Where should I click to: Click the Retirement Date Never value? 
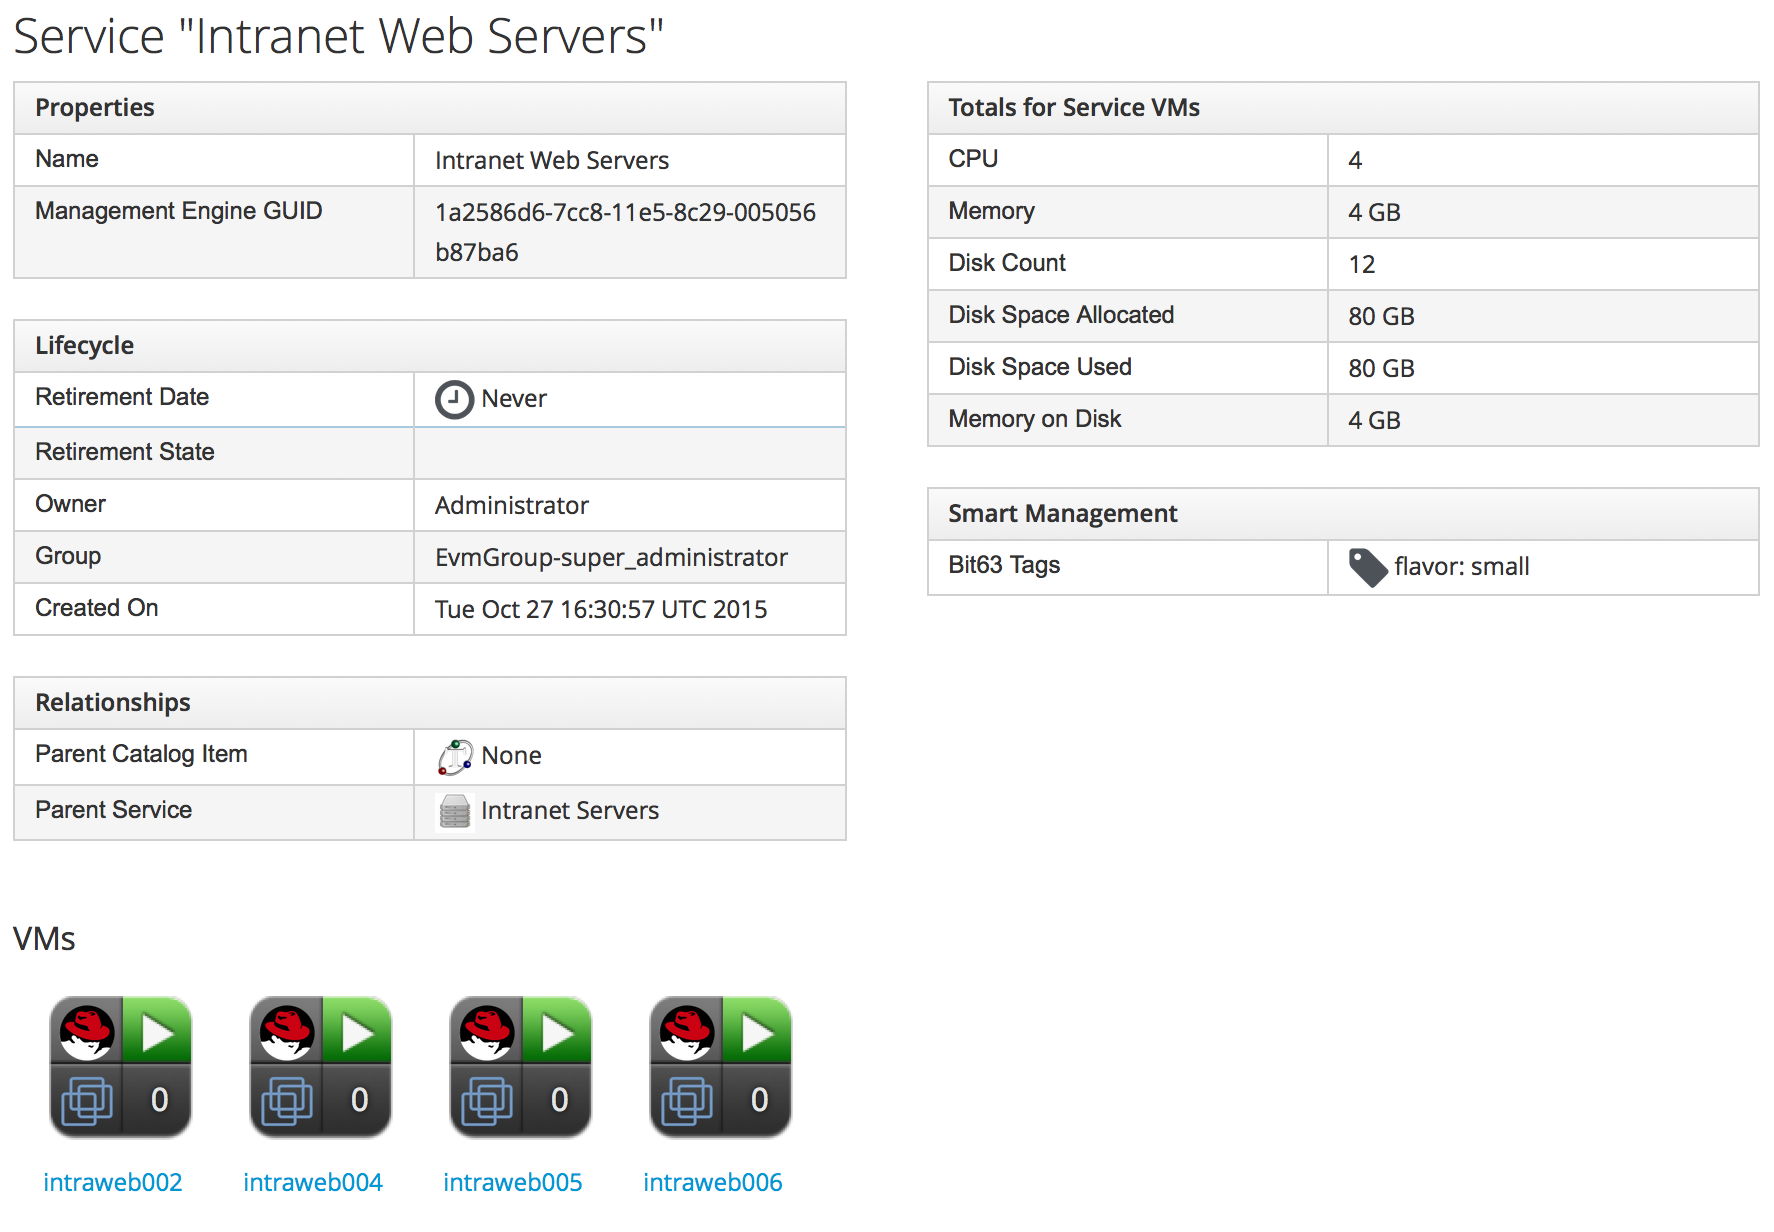(x=514, y=399)
